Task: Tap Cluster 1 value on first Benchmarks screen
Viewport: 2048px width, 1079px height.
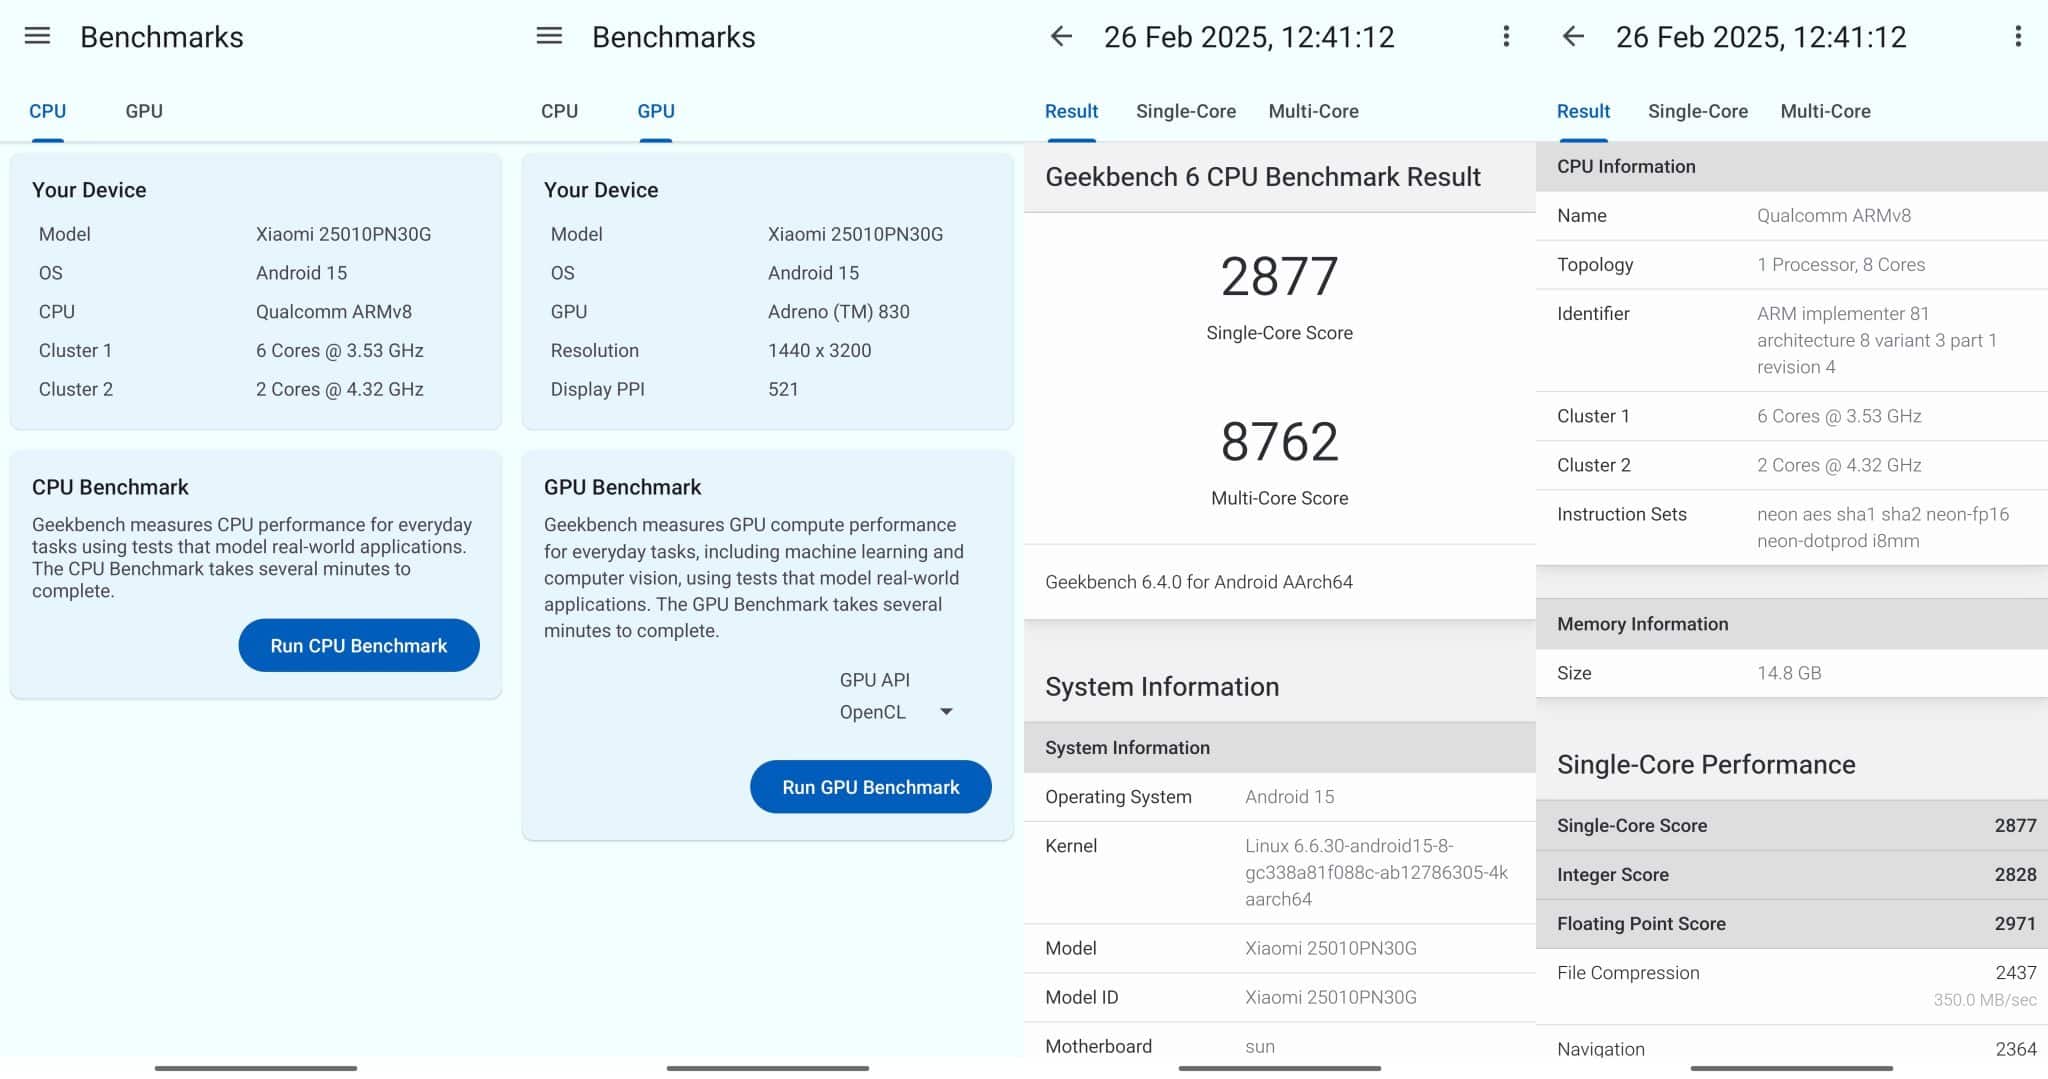Action: click(339, 351)
